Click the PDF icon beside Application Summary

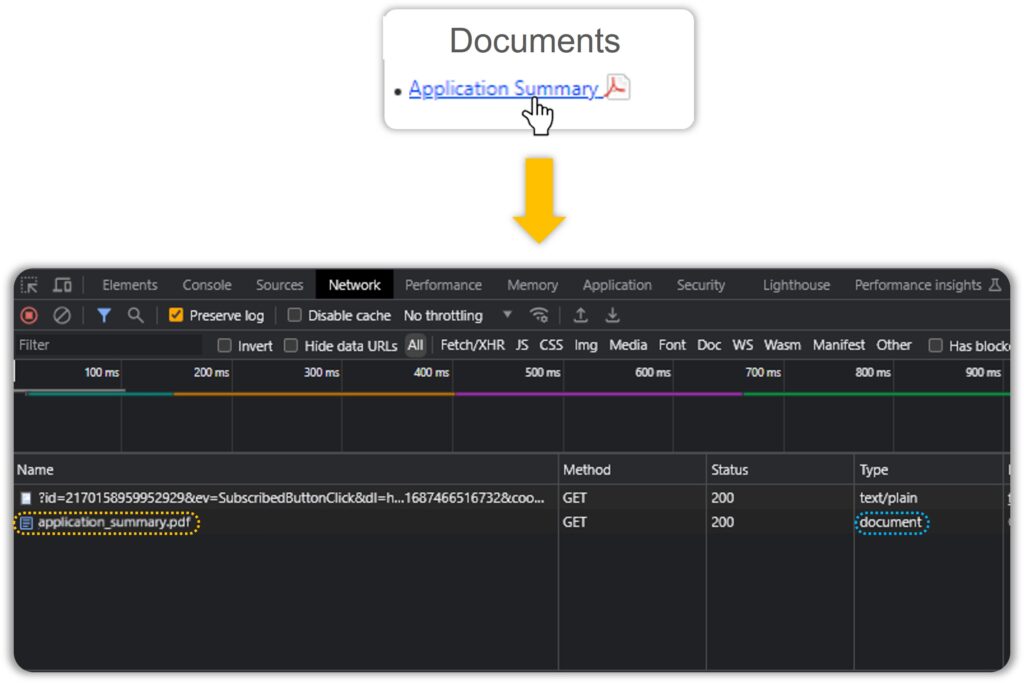pos(616,87)
